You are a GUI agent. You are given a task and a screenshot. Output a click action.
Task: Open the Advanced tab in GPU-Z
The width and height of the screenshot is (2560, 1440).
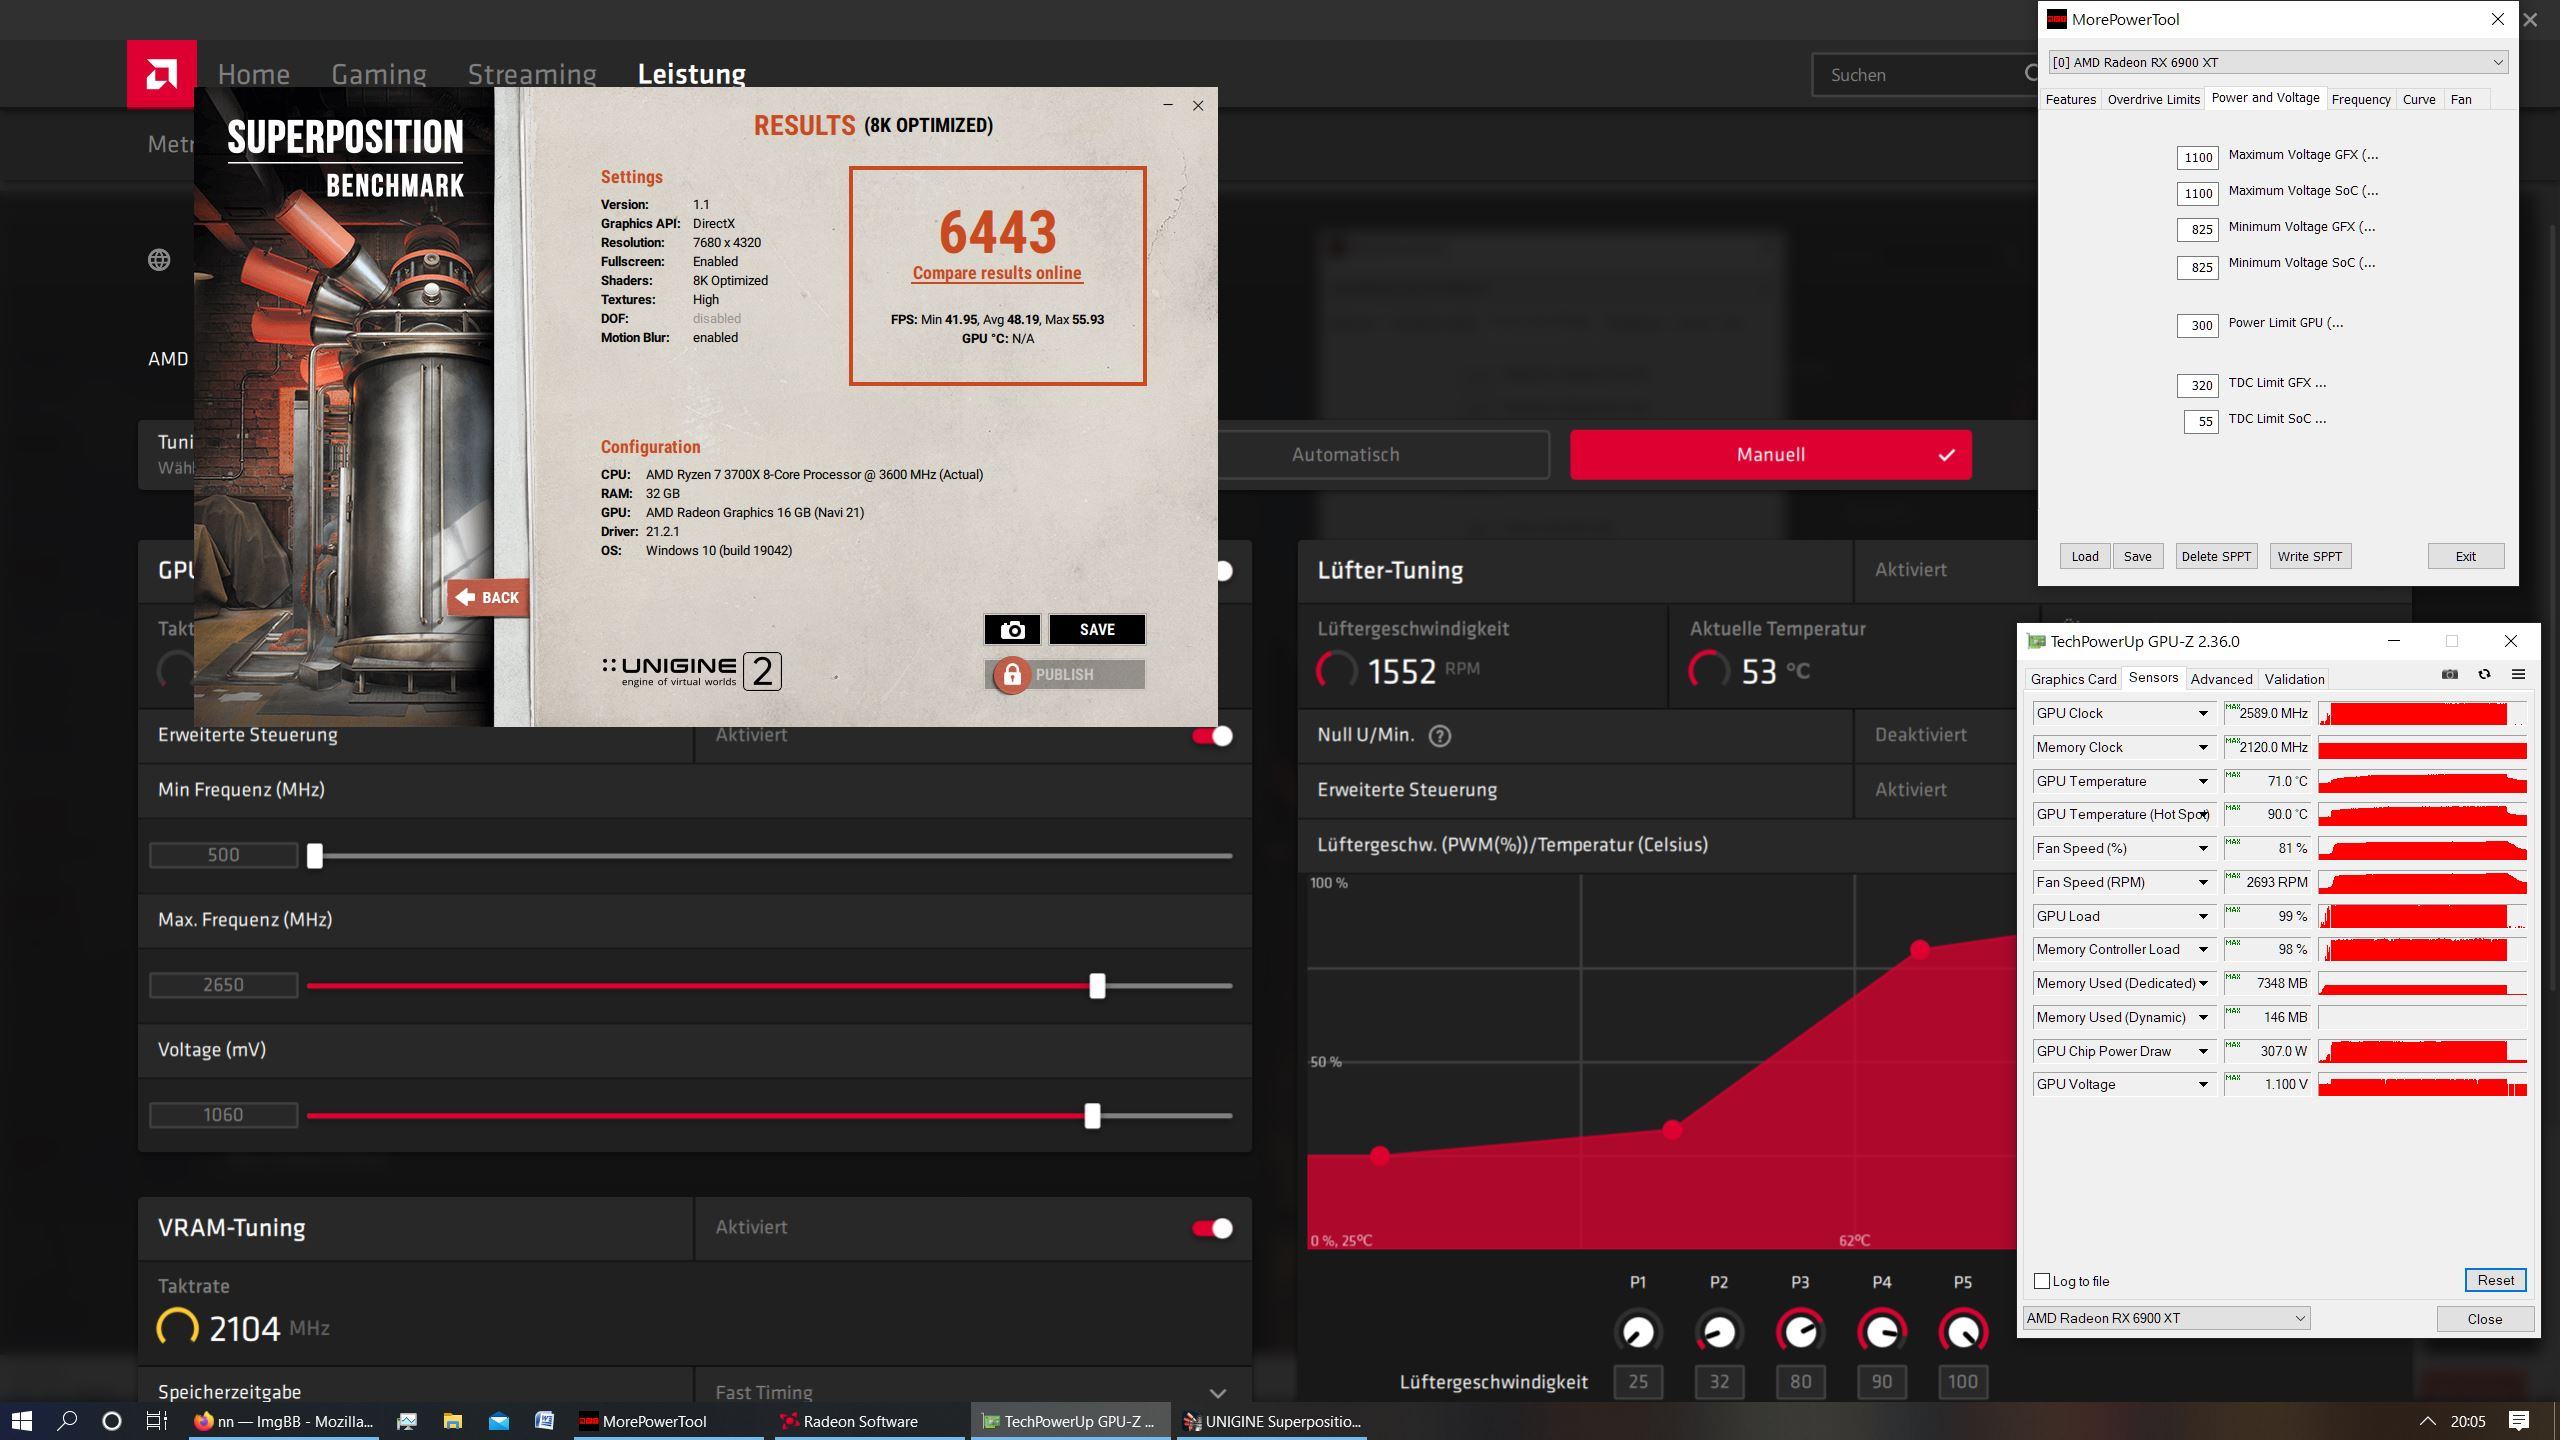2221,679
